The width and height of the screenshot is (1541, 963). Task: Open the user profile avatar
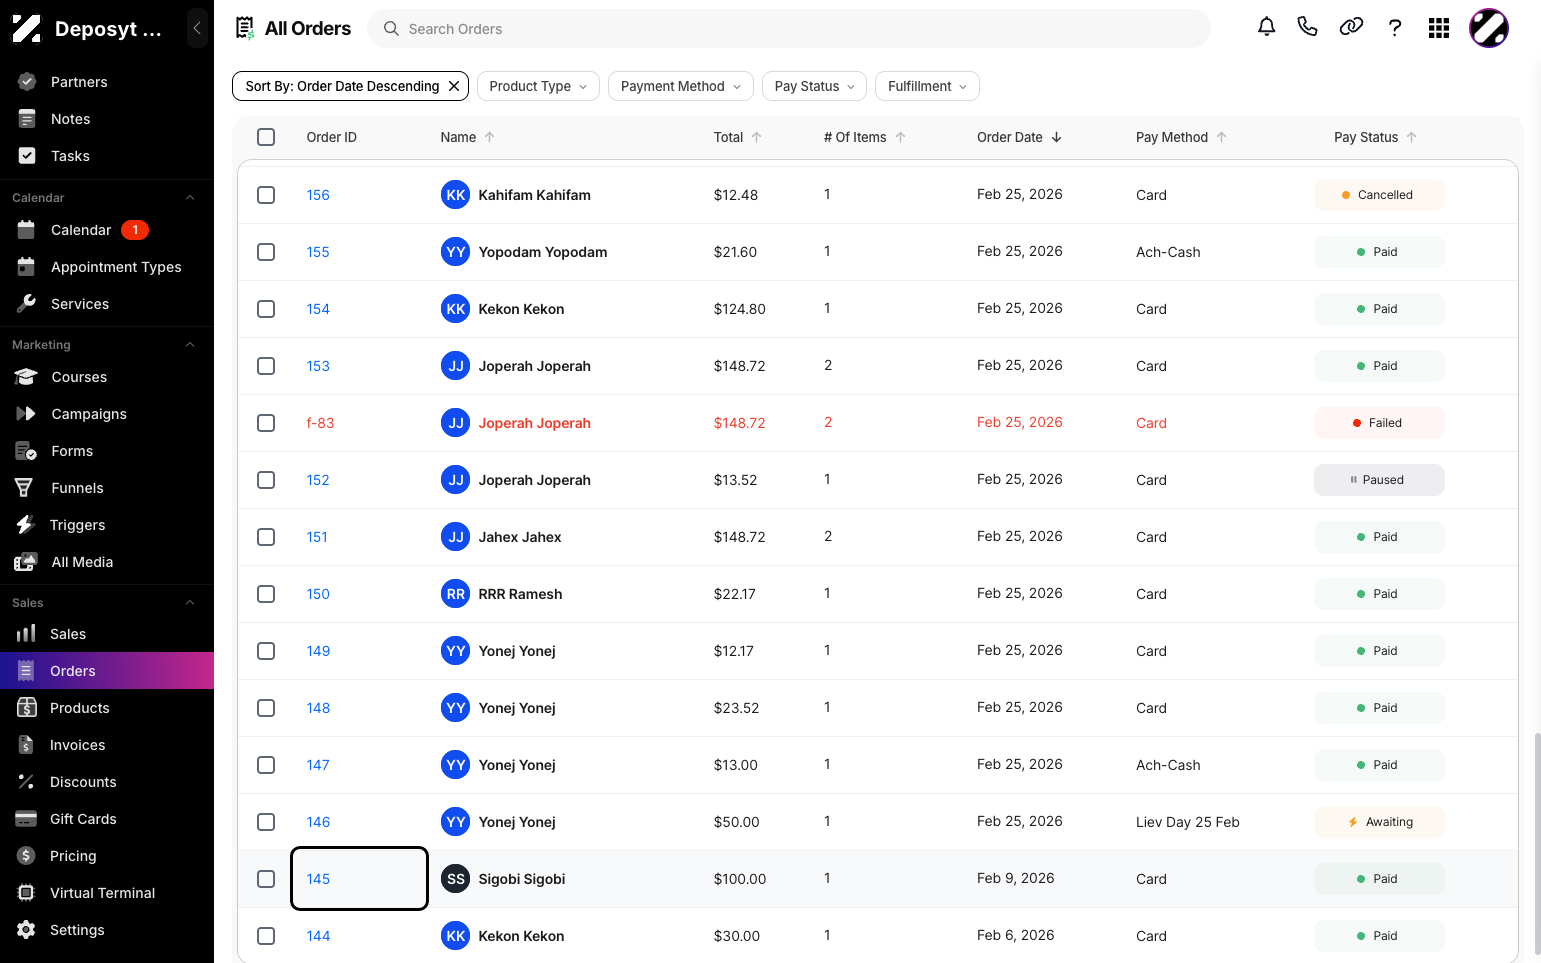1489,28
